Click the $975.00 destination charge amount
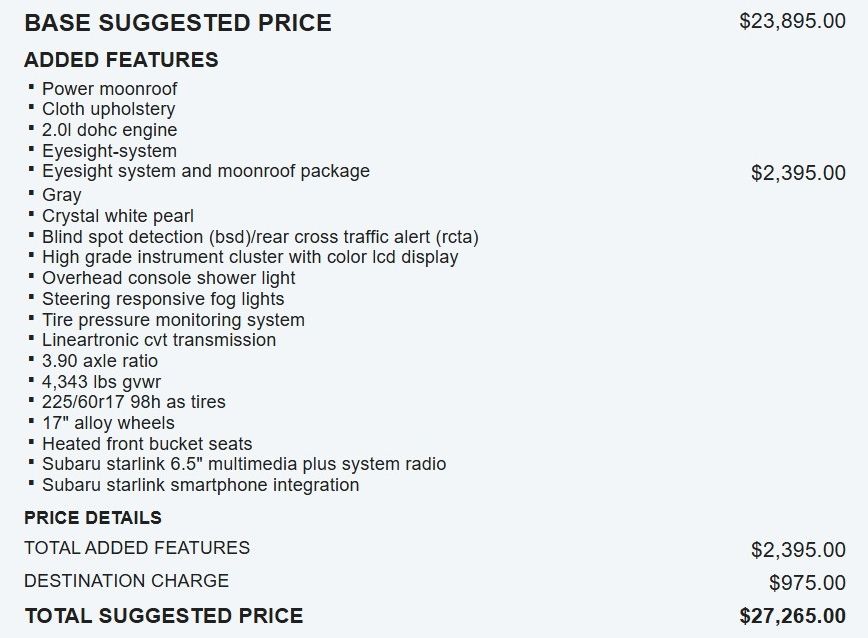This screenshot has height=638, width=868. click(807, 583)
